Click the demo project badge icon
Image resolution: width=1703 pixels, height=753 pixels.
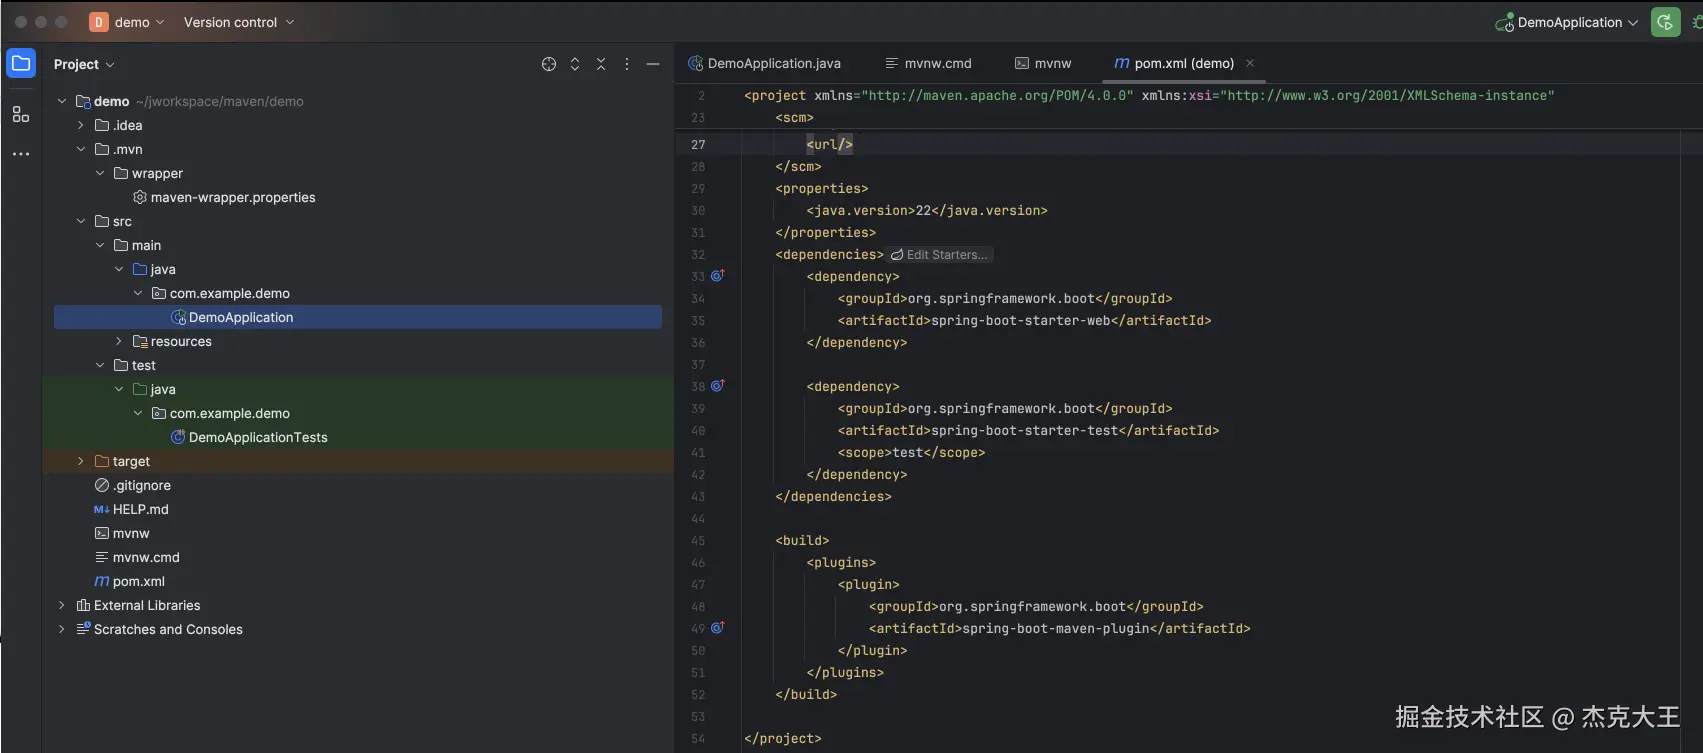99,22
